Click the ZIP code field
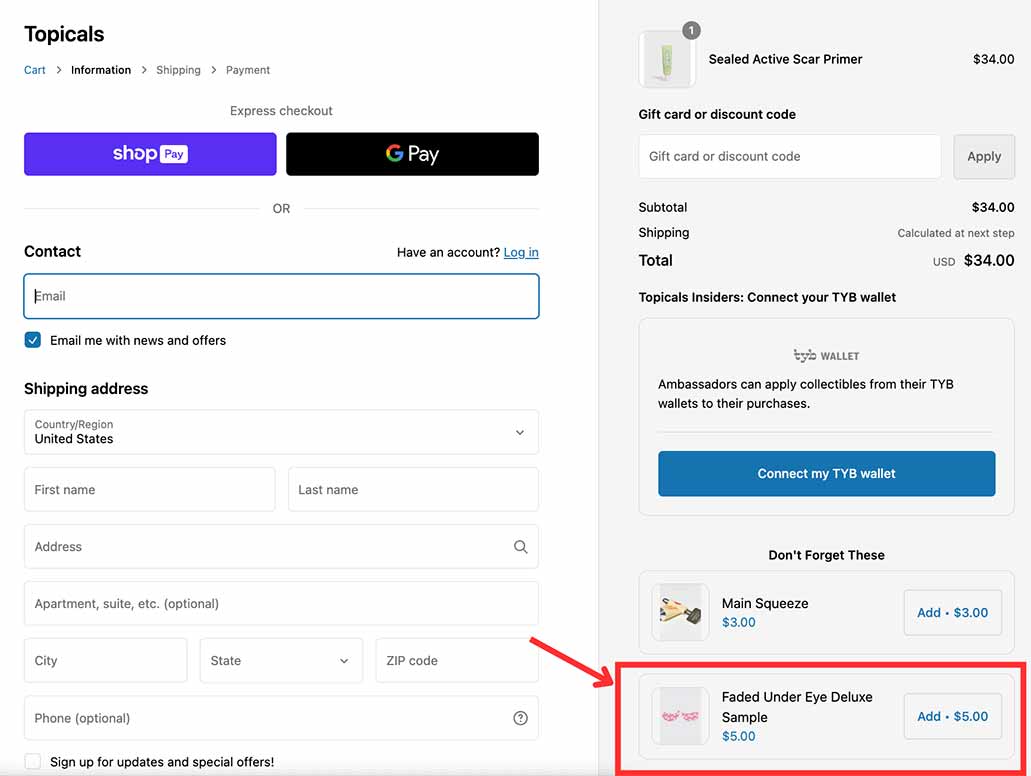This screenshot has height=776, width=1031. [x=457, y=660]
